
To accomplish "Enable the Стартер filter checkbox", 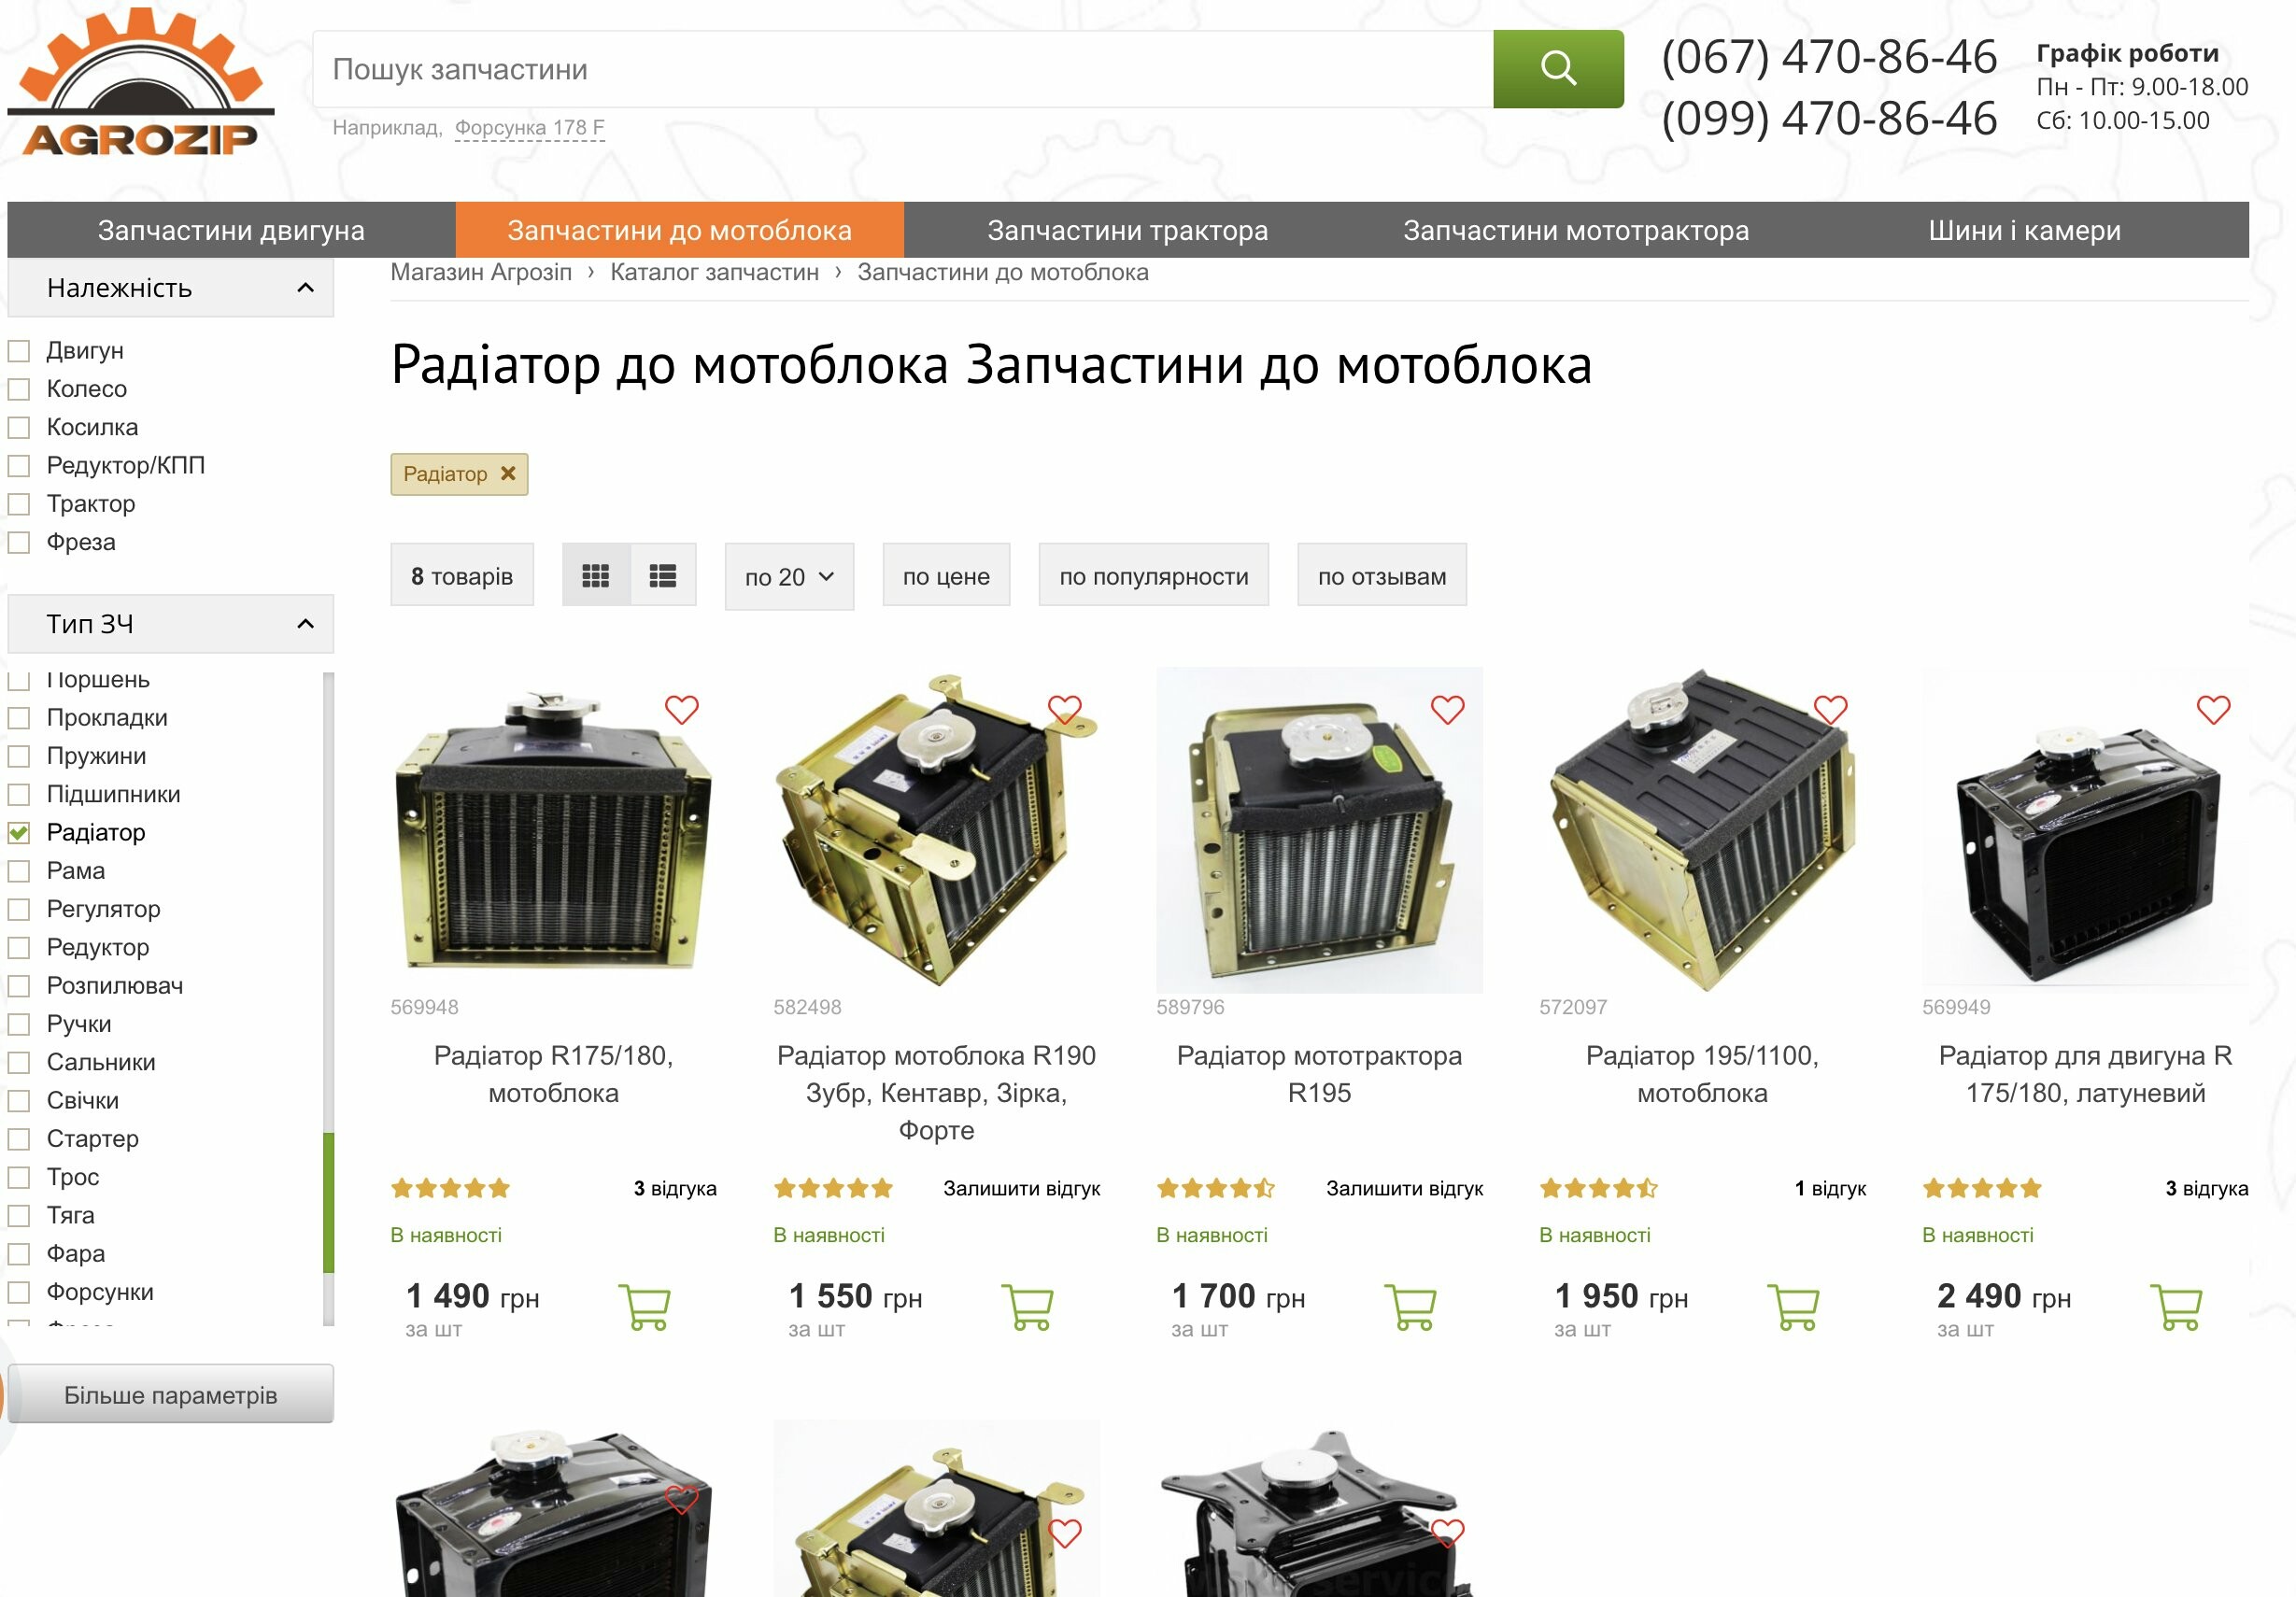I will [19, 1139].
